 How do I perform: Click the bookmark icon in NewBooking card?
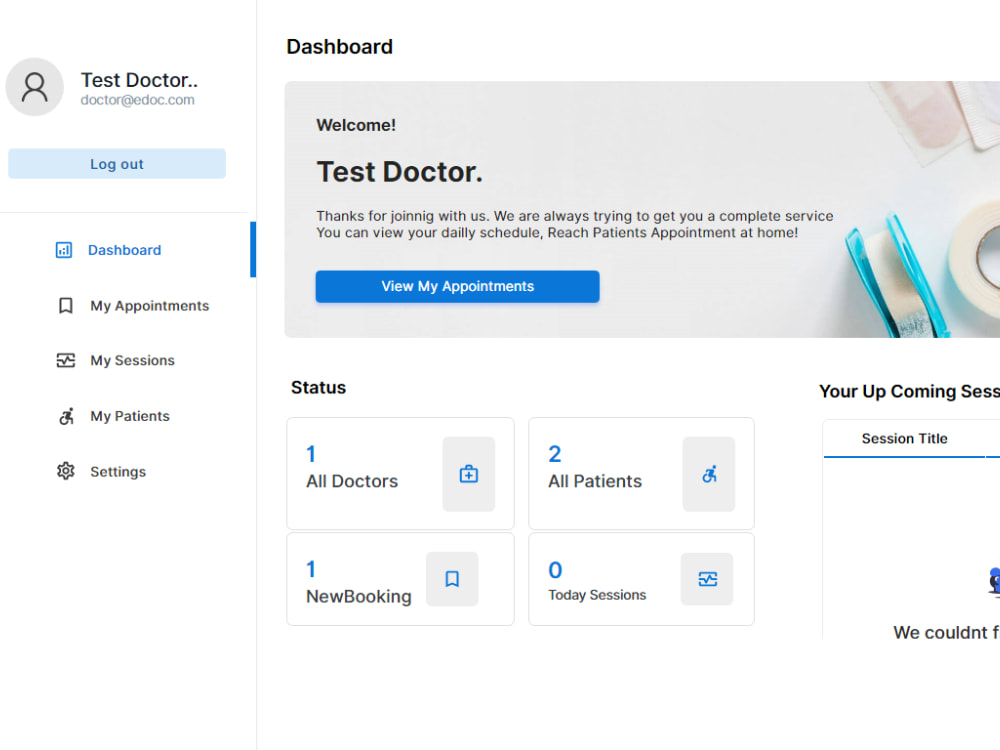pyautogui.click(x=452, y=578)
